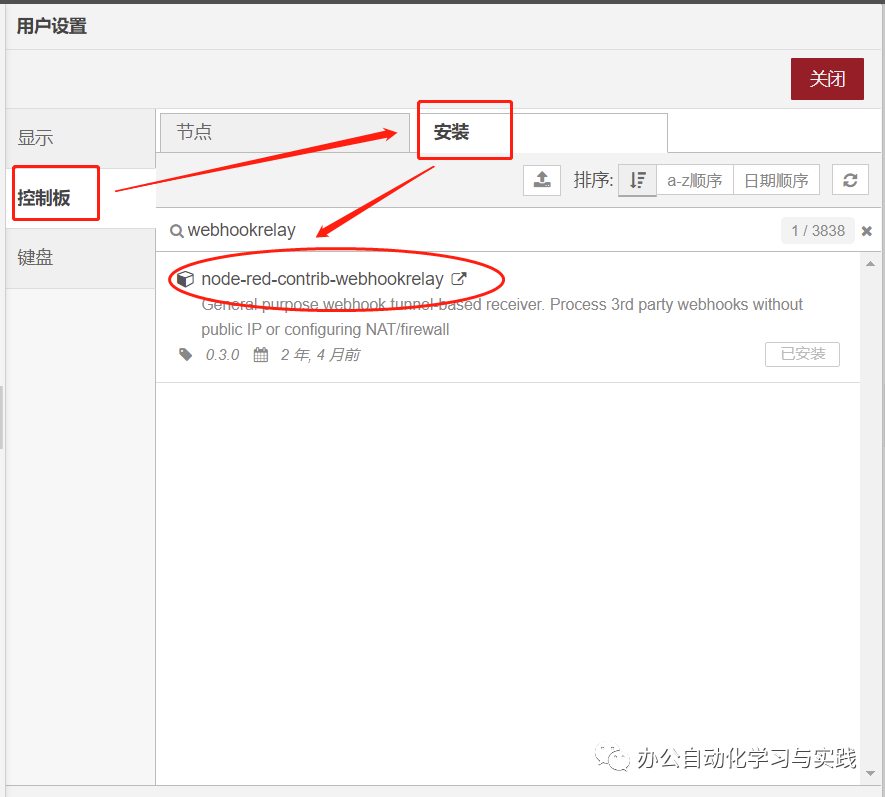Click the 2 年, 4 月前 date text
Screen dimensions: 885x797
[x=320, y=355]
